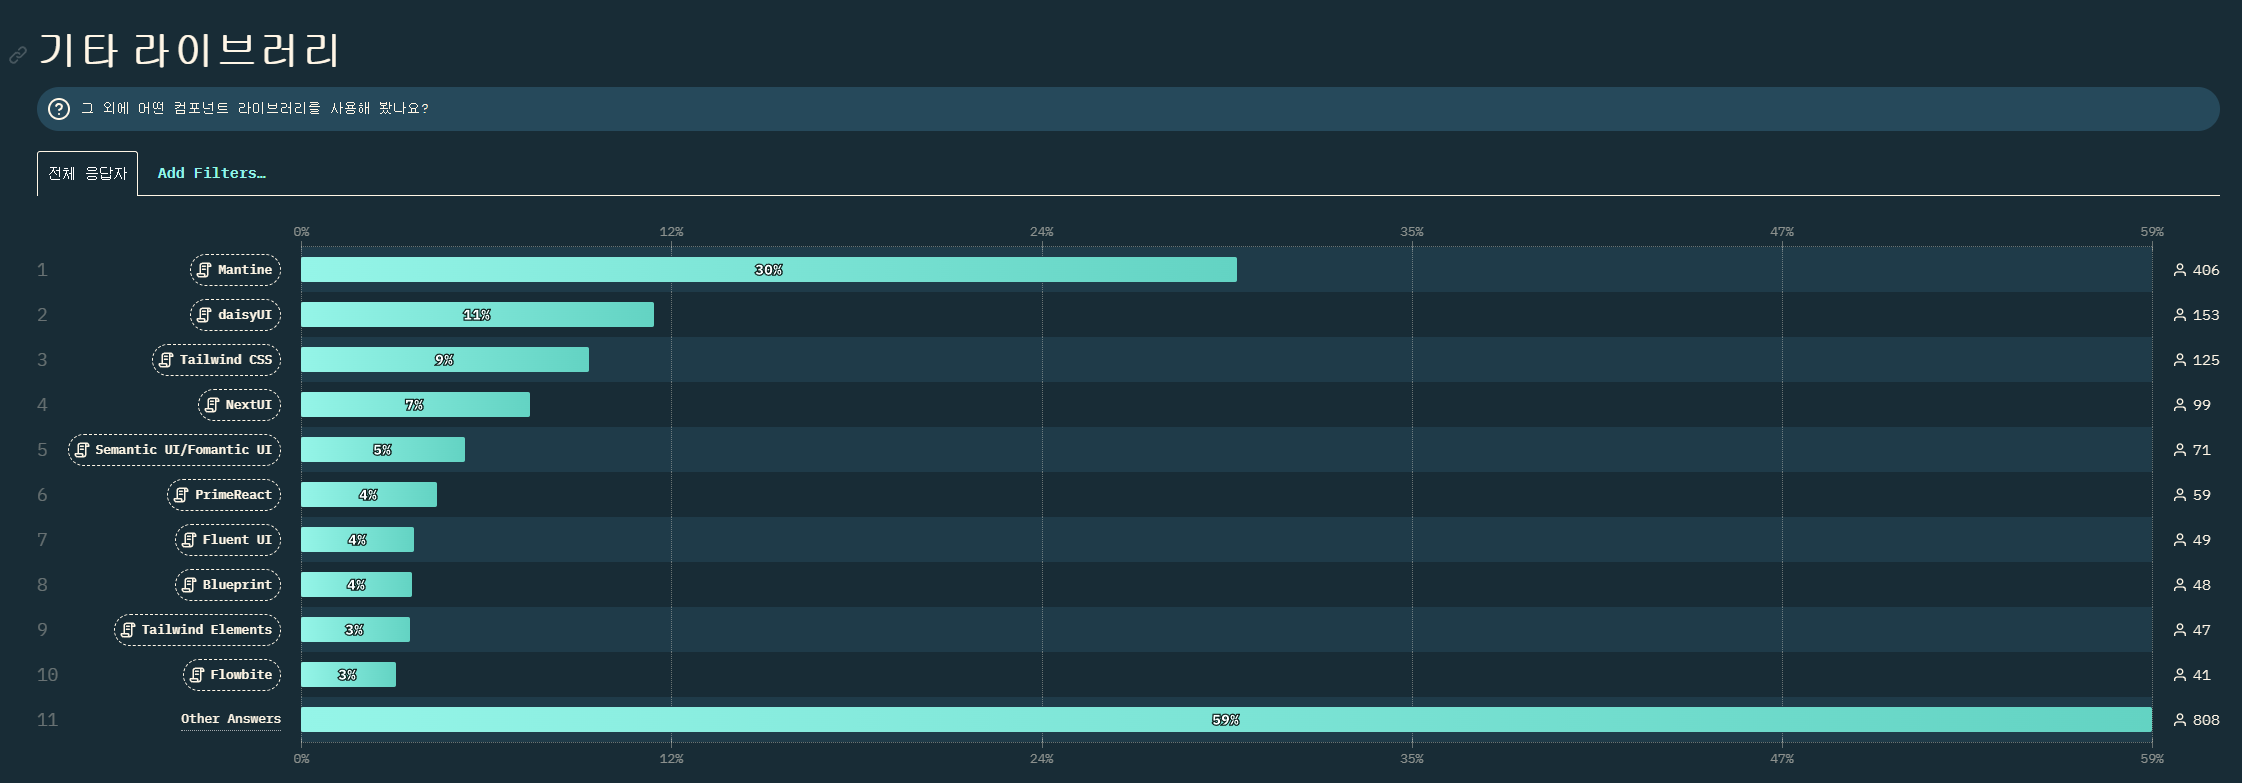Open the Semantic UI/Fomantic UI label
The image size is (2242, 783).
click(x=174, y=450)
